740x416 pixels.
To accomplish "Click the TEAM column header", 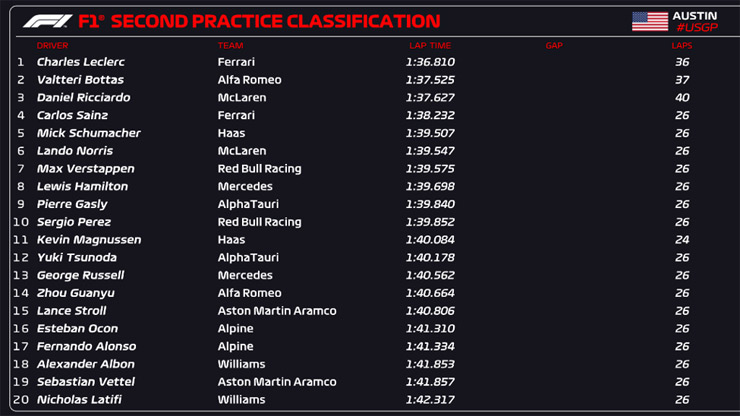I will coord(230,45).
